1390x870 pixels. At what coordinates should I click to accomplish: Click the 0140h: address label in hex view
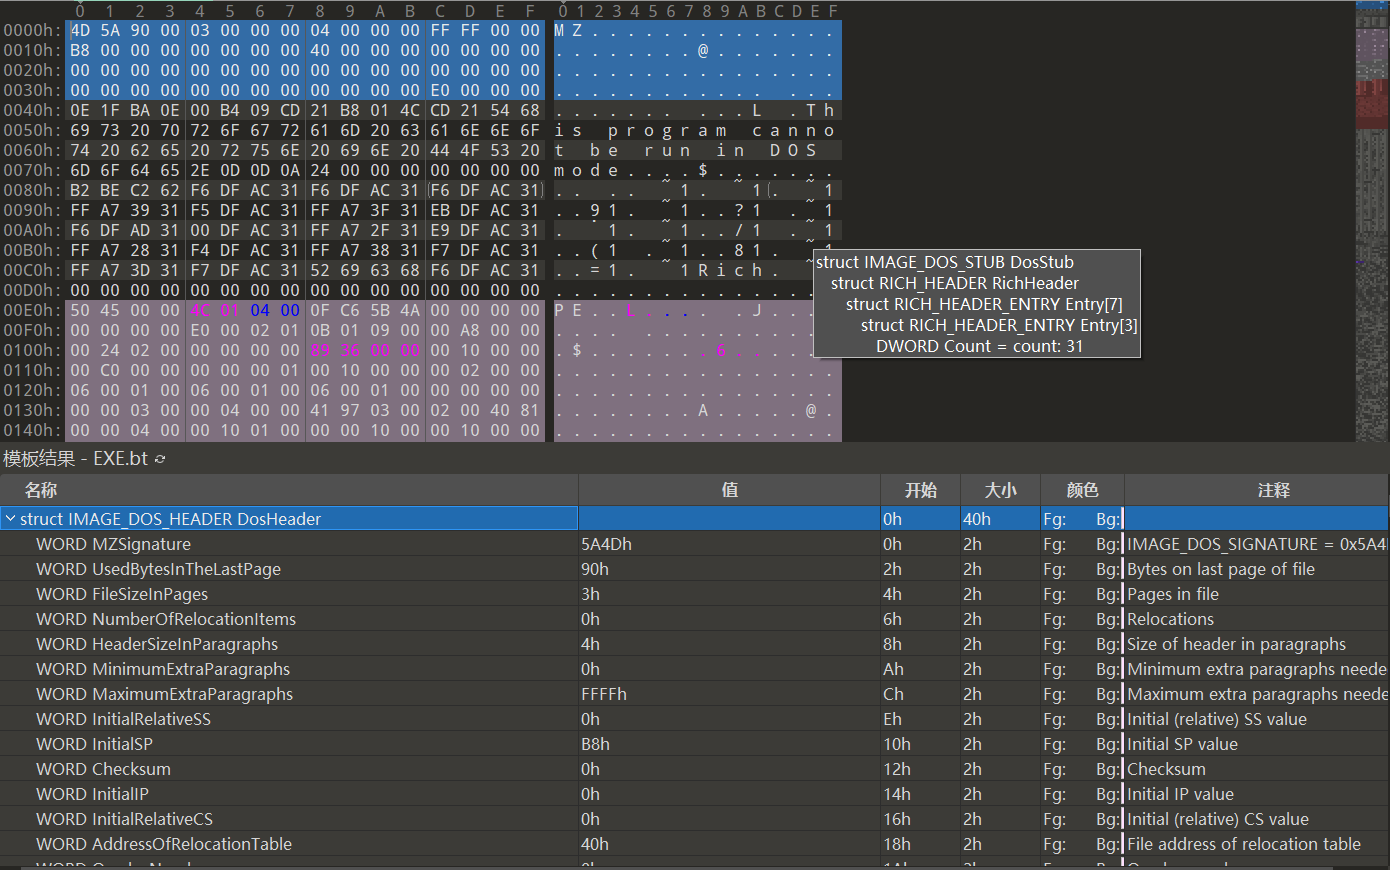32,430
